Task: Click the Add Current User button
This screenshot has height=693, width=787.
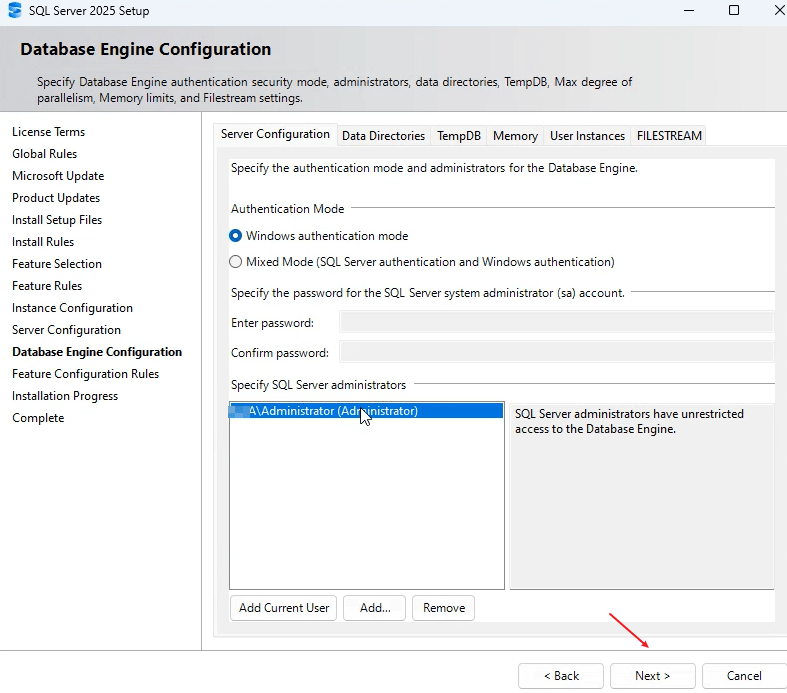Action: pos(284,608)
